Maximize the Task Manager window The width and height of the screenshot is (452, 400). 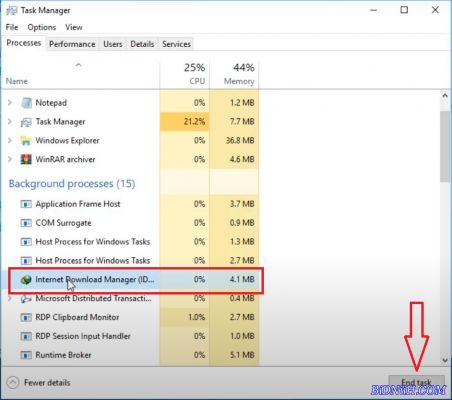(404, 10)
